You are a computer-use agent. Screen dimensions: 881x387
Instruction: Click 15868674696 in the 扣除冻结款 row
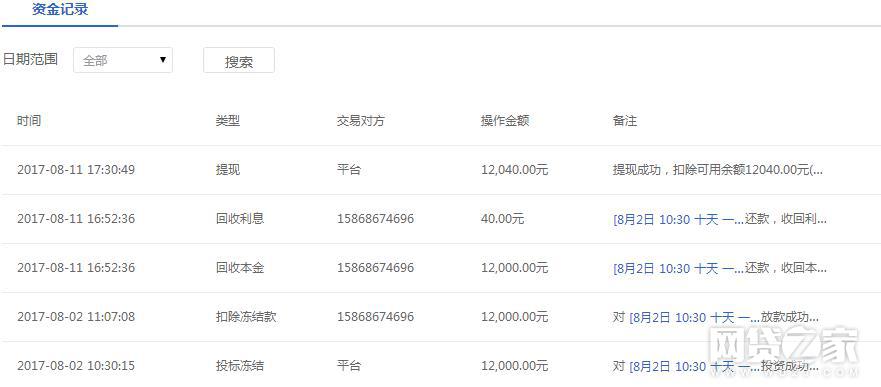point(375,317)
